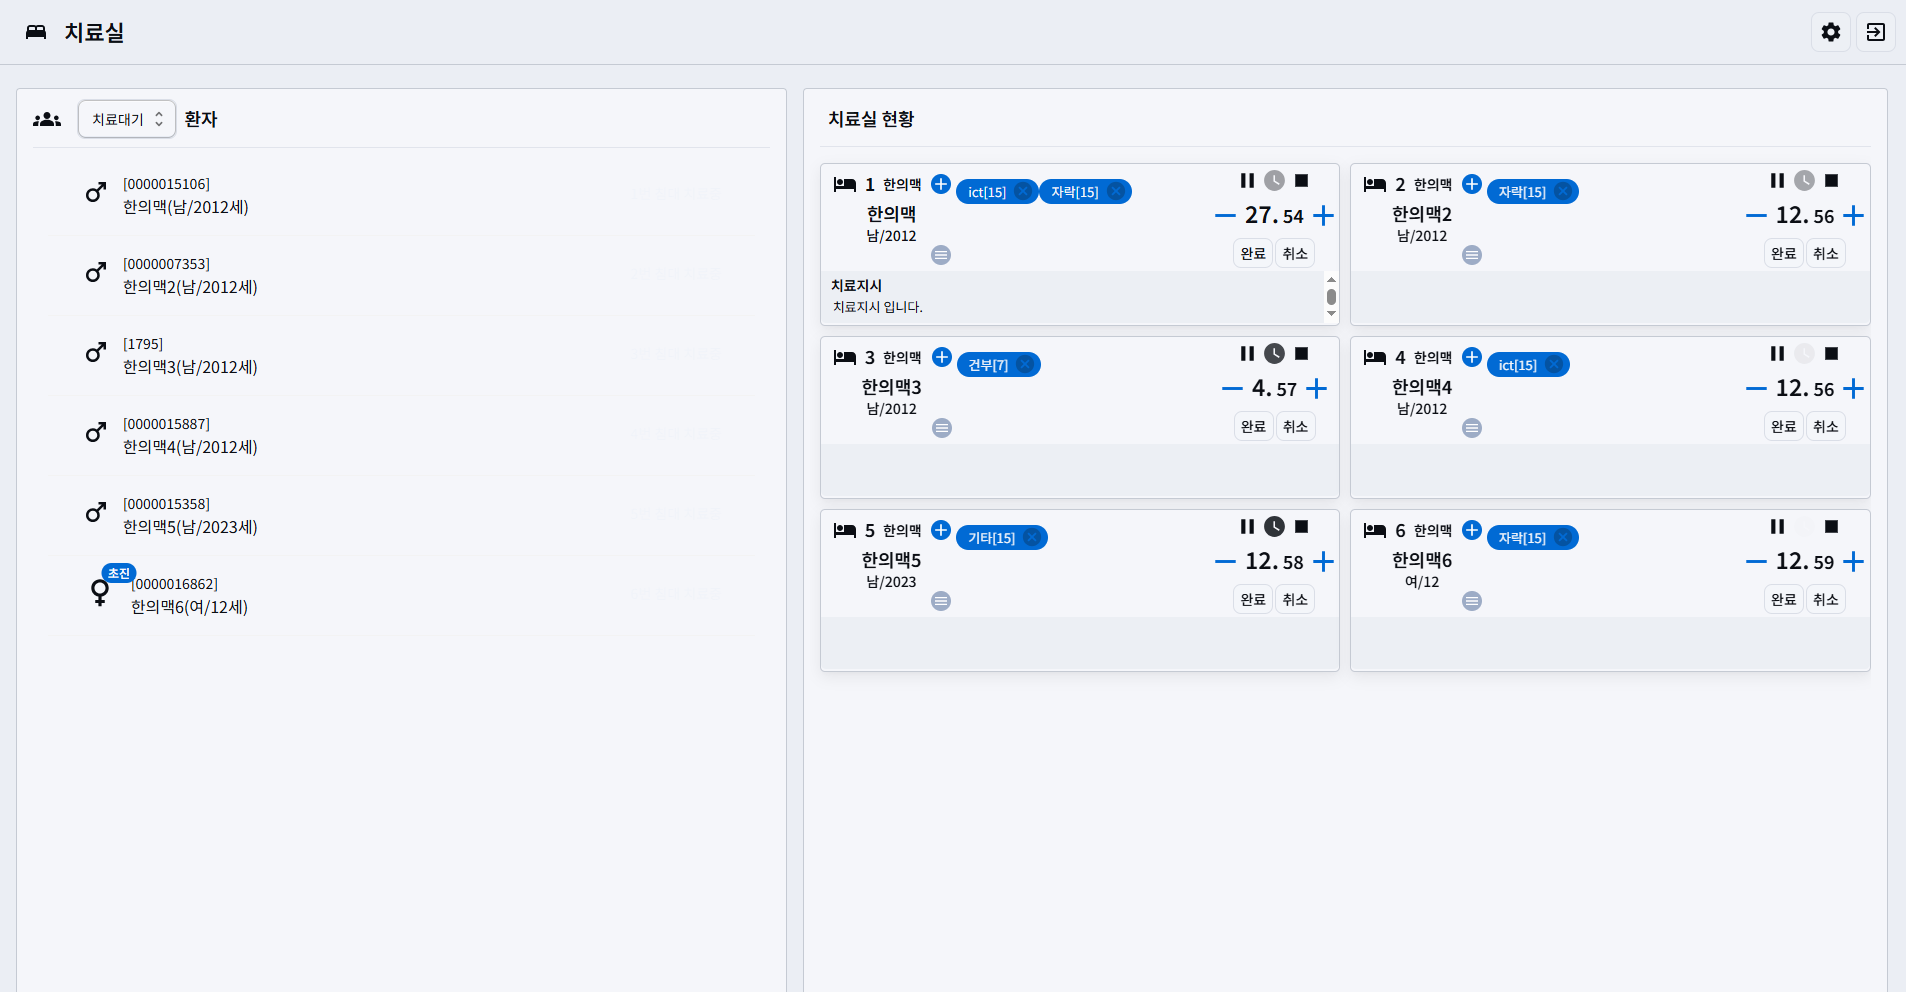Remove the ict[15] tag from bed 1

coord(1023,192)
